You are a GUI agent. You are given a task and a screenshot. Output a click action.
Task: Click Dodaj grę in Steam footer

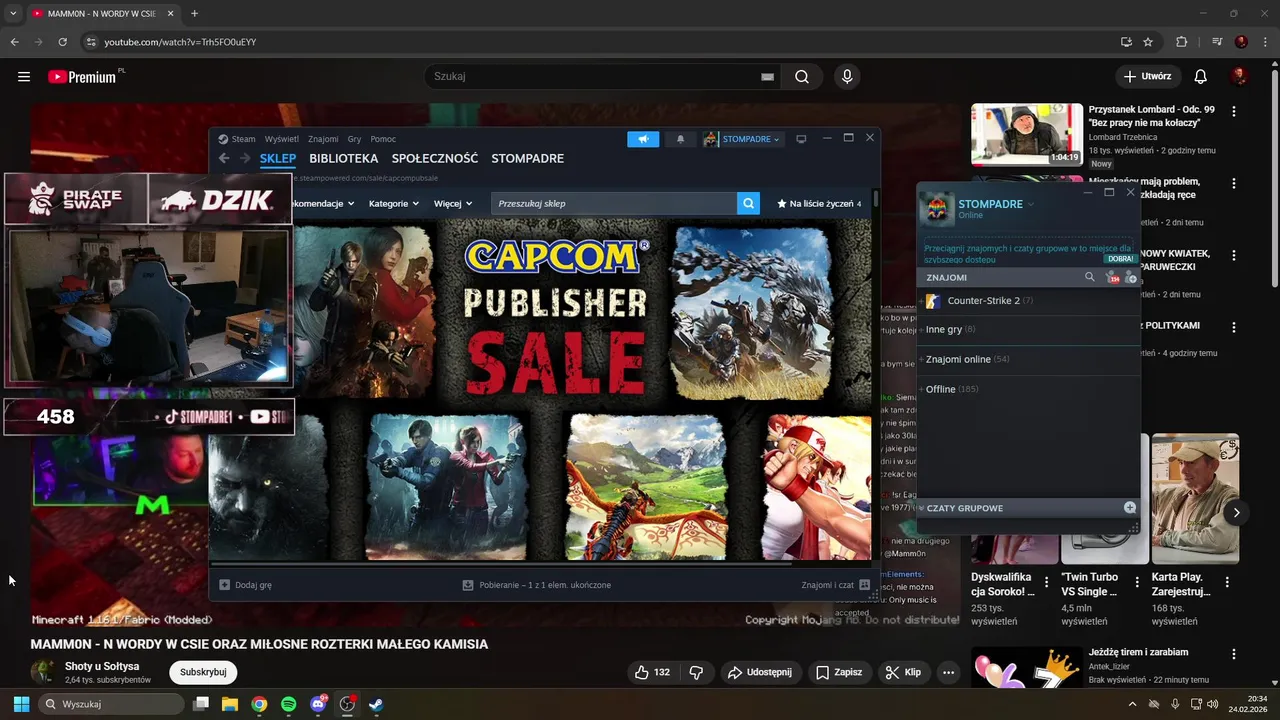coord(246,585)
